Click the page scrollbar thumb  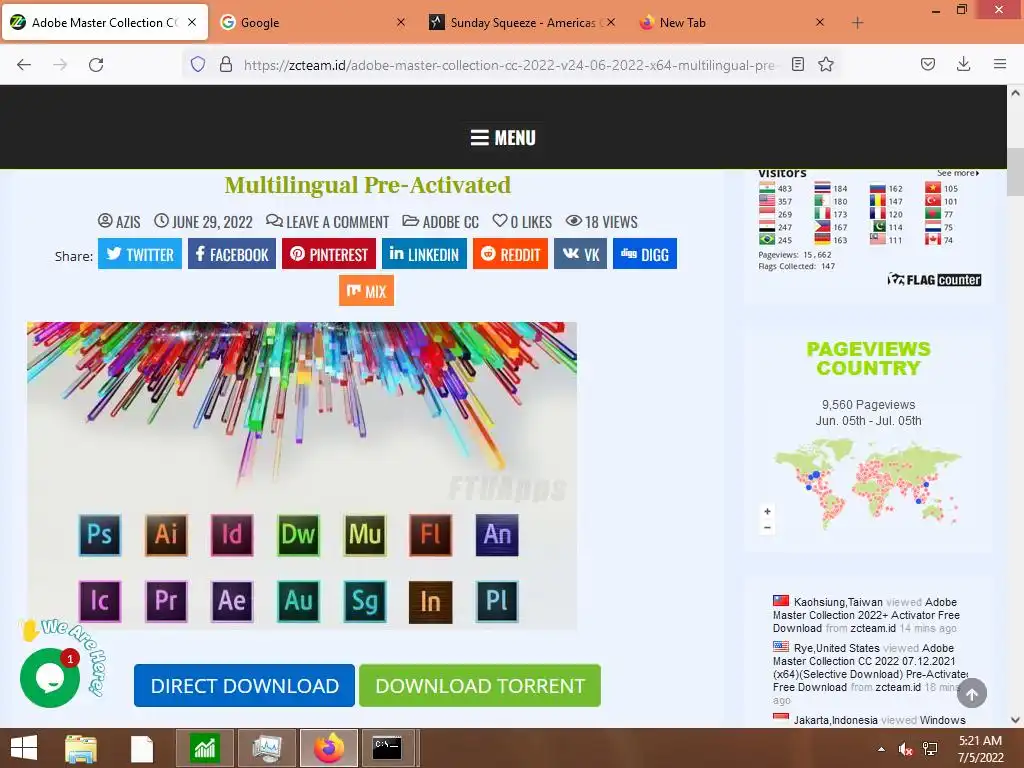point(1015,172)
